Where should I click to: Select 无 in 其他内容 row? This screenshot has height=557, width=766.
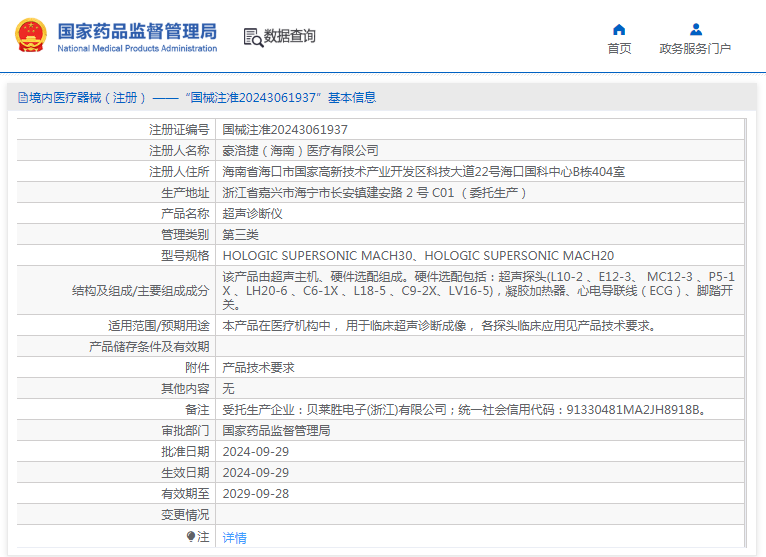coord(228,388)
